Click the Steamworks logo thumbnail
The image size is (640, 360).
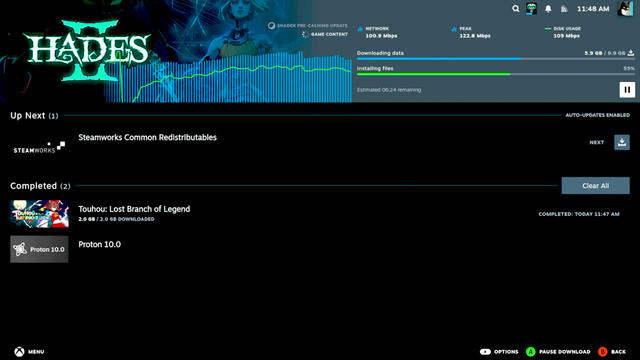click(39, 147)
